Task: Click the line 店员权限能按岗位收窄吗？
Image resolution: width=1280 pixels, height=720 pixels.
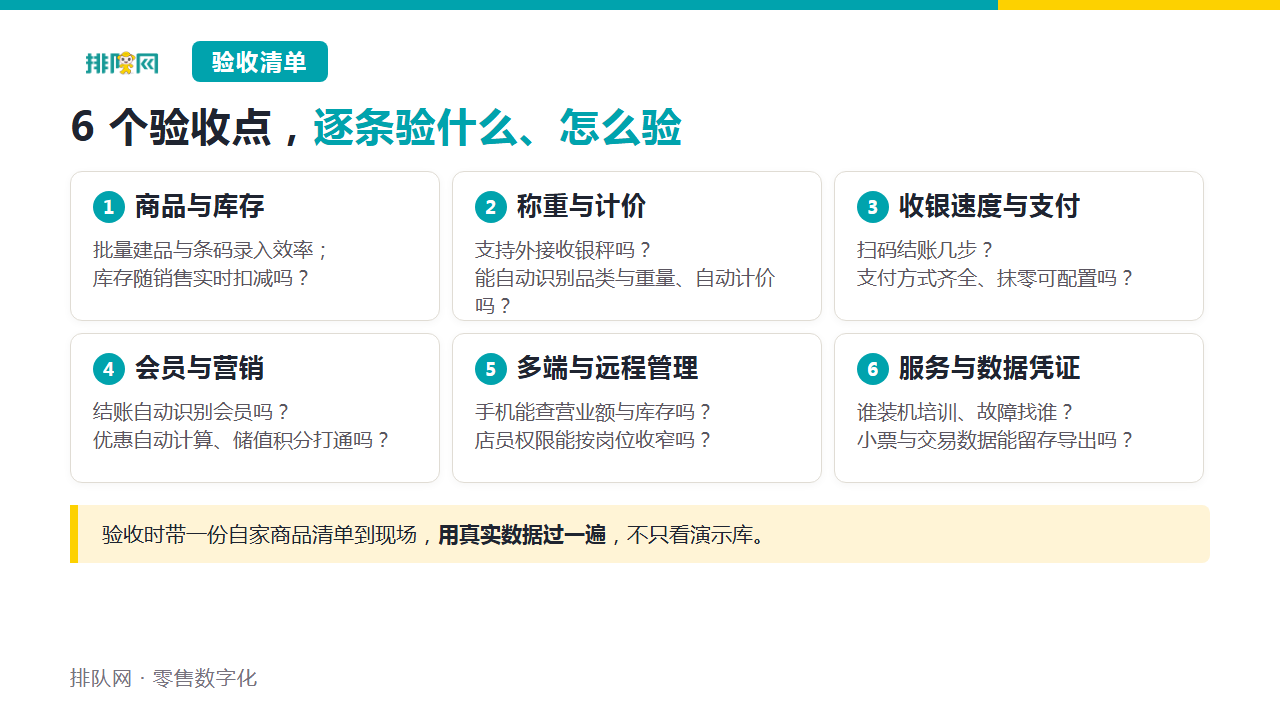Action: pyautogui.click(x=594, y=440)
